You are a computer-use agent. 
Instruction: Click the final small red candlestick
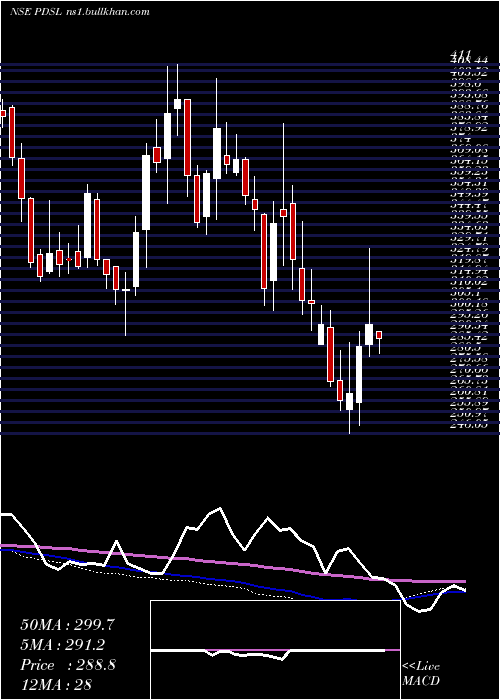(379, 335)
